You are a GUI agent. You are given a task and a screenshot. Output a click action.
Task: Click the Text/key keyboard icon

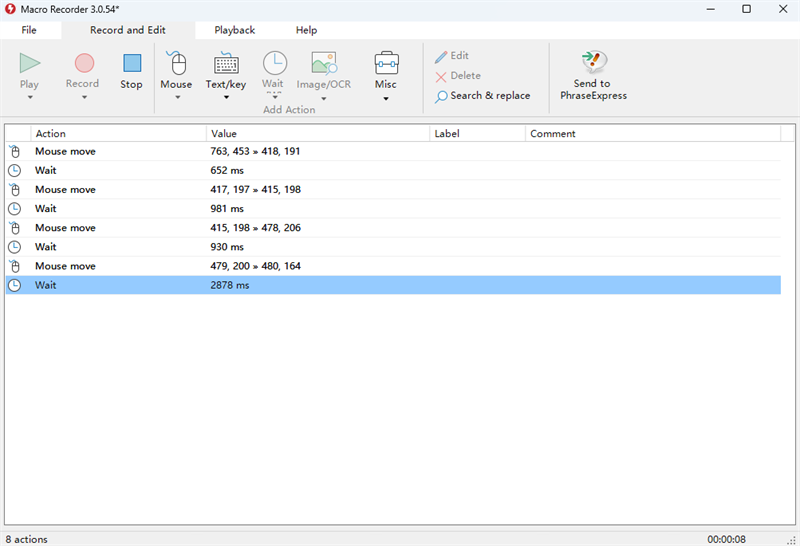(226, 64)
